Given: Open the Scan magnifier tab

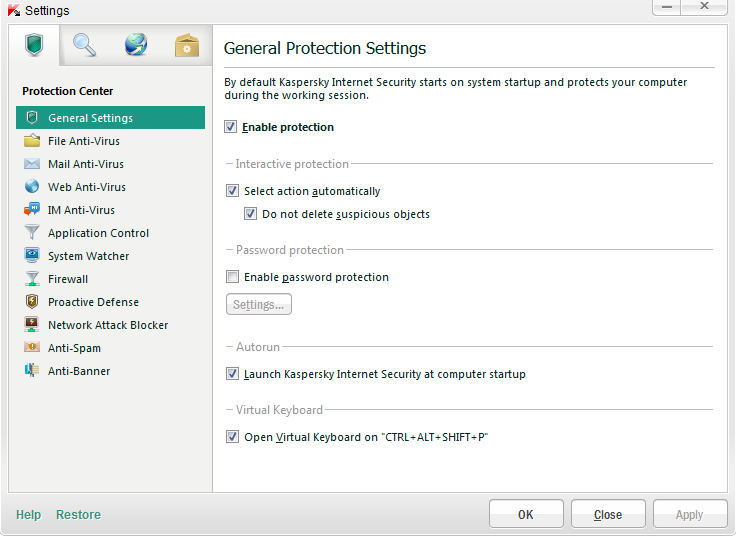Looking at the screenshot, I should [84, 45].
